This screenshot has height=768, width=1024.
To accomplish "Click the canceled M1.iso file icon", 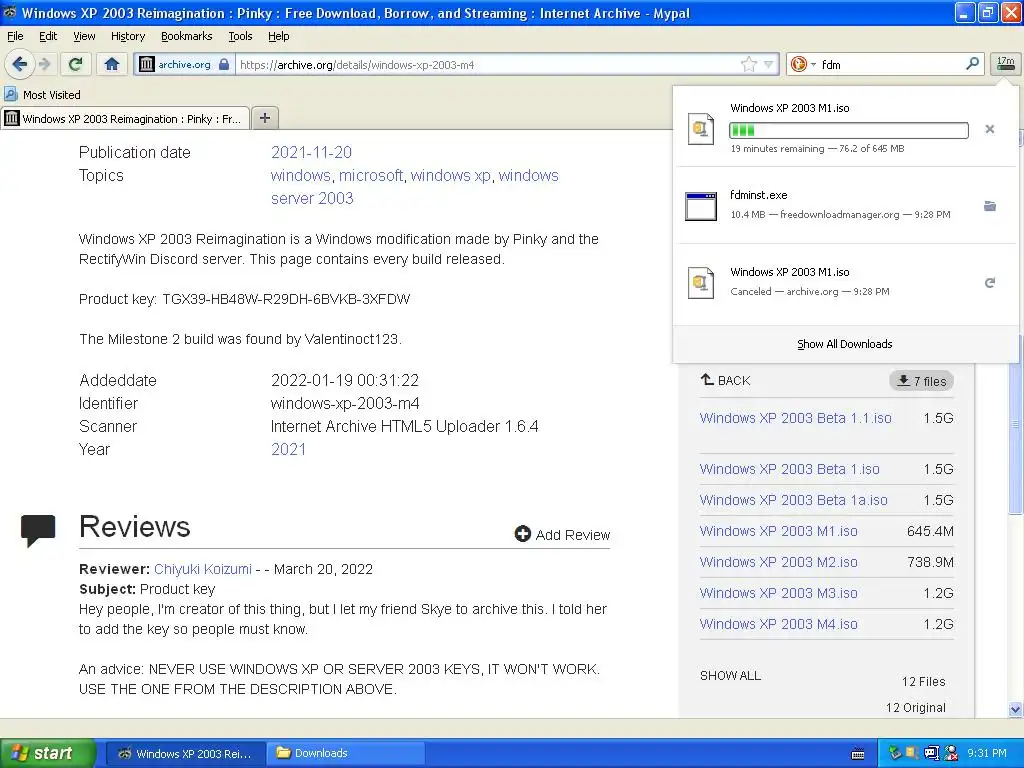I will pyautogui.click(x=701, y=283).
